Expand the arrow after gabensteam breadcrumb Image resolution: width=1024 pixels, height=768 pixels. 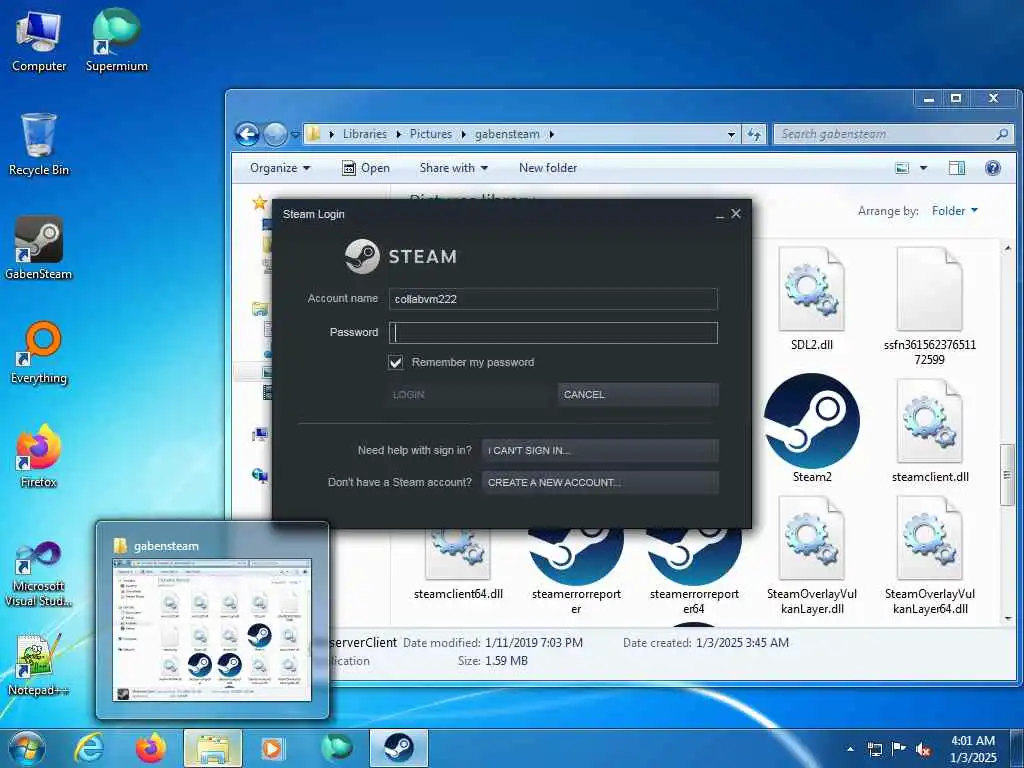pos(552,135)
